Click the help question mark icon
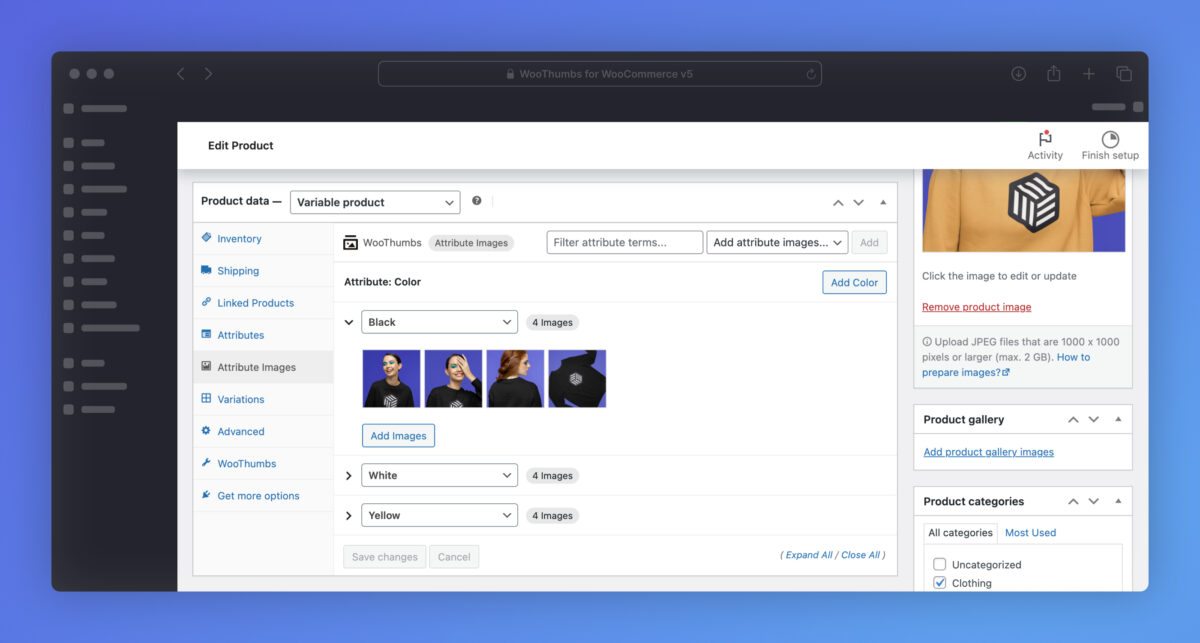This screenshot has width=1200, height=643. (477, 201)
